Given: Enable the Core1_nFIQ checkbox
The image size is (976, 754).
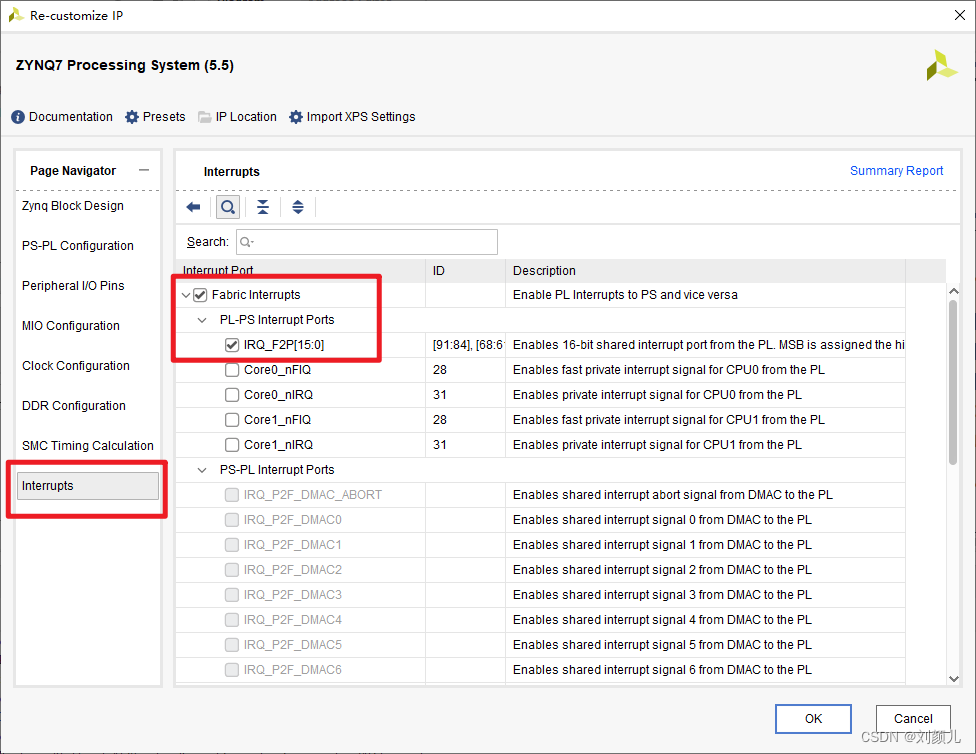Looking at the screenshot, I should point(232,420).
